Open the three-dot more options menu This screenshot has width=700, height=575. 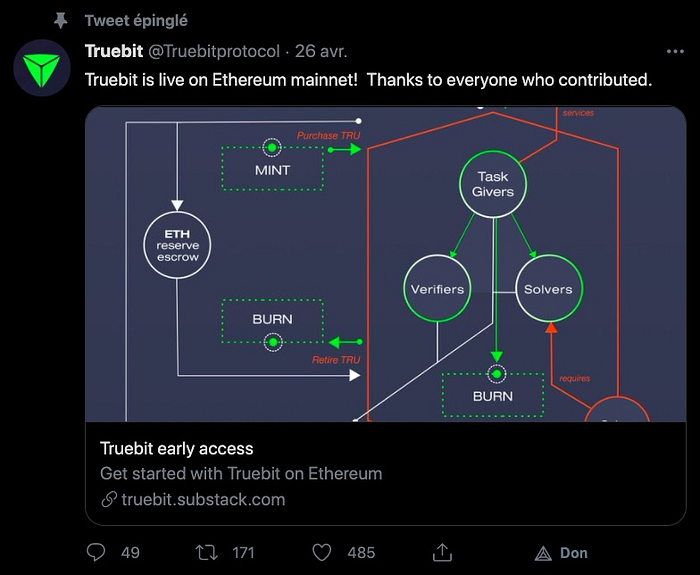[675, 51]
